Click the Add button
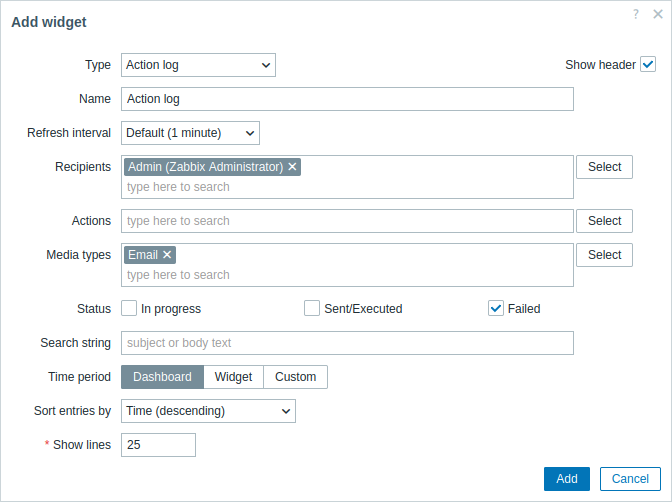This screenshot has height=502, width=672. click(x=567, y=478)
